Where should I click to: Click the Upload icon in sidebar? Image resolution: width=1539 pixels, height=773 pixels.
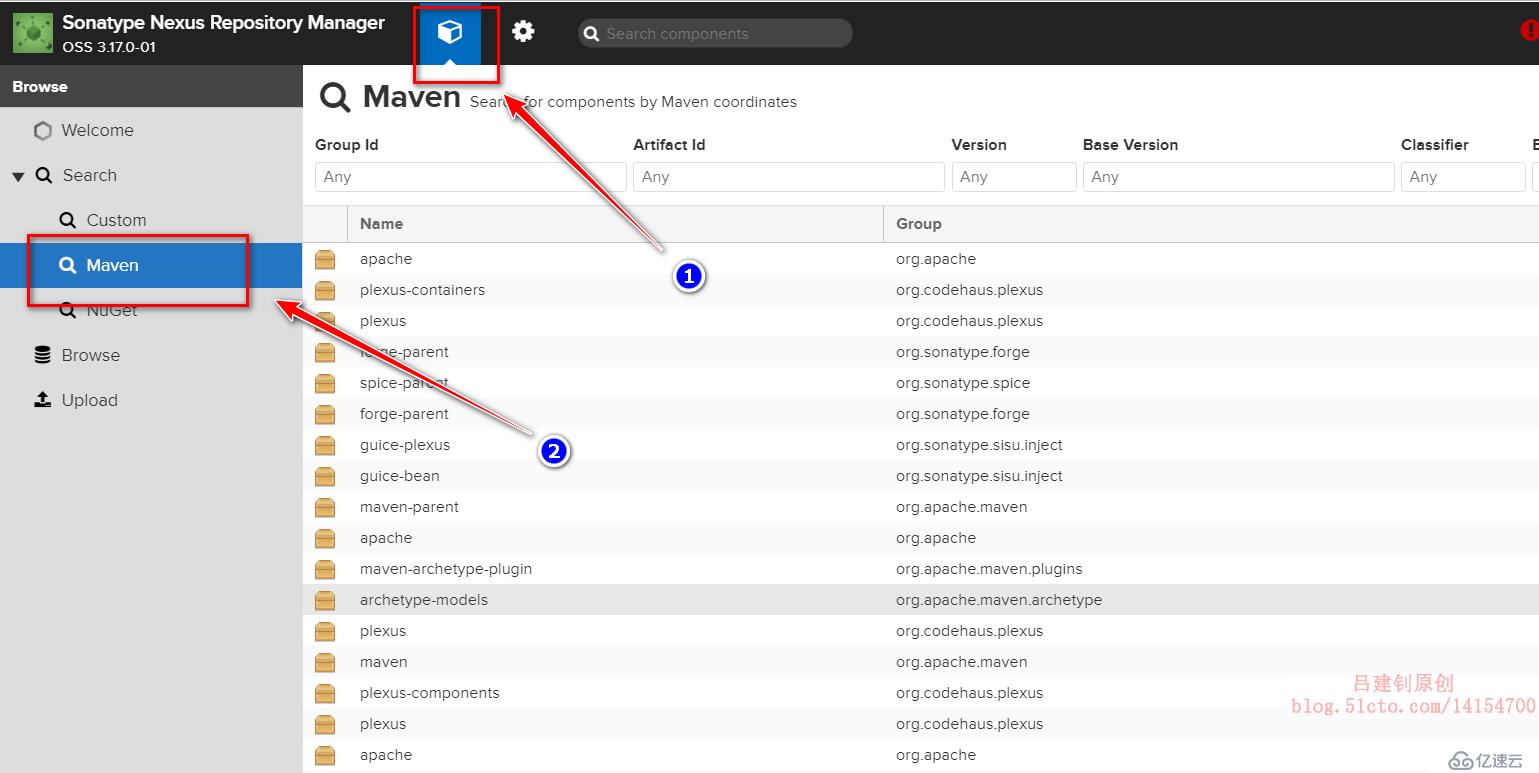click(42, 400)
